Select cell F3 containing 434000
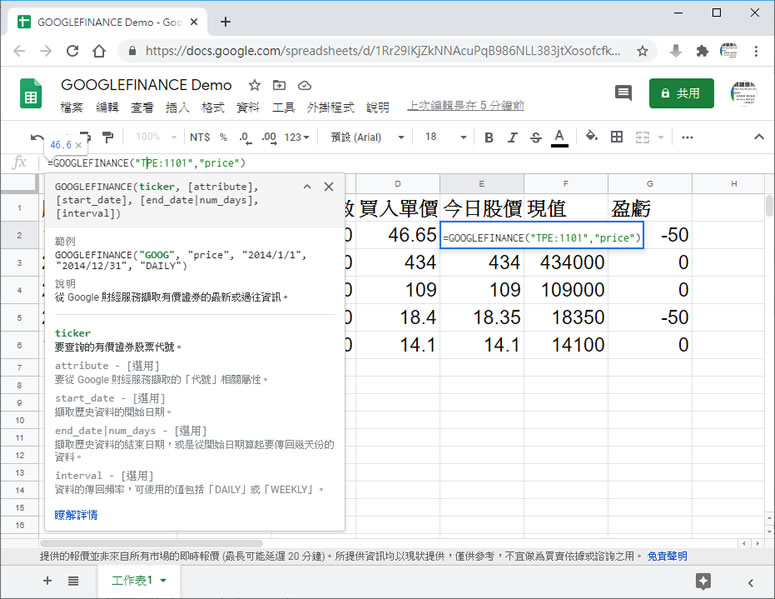 point(566,263)
